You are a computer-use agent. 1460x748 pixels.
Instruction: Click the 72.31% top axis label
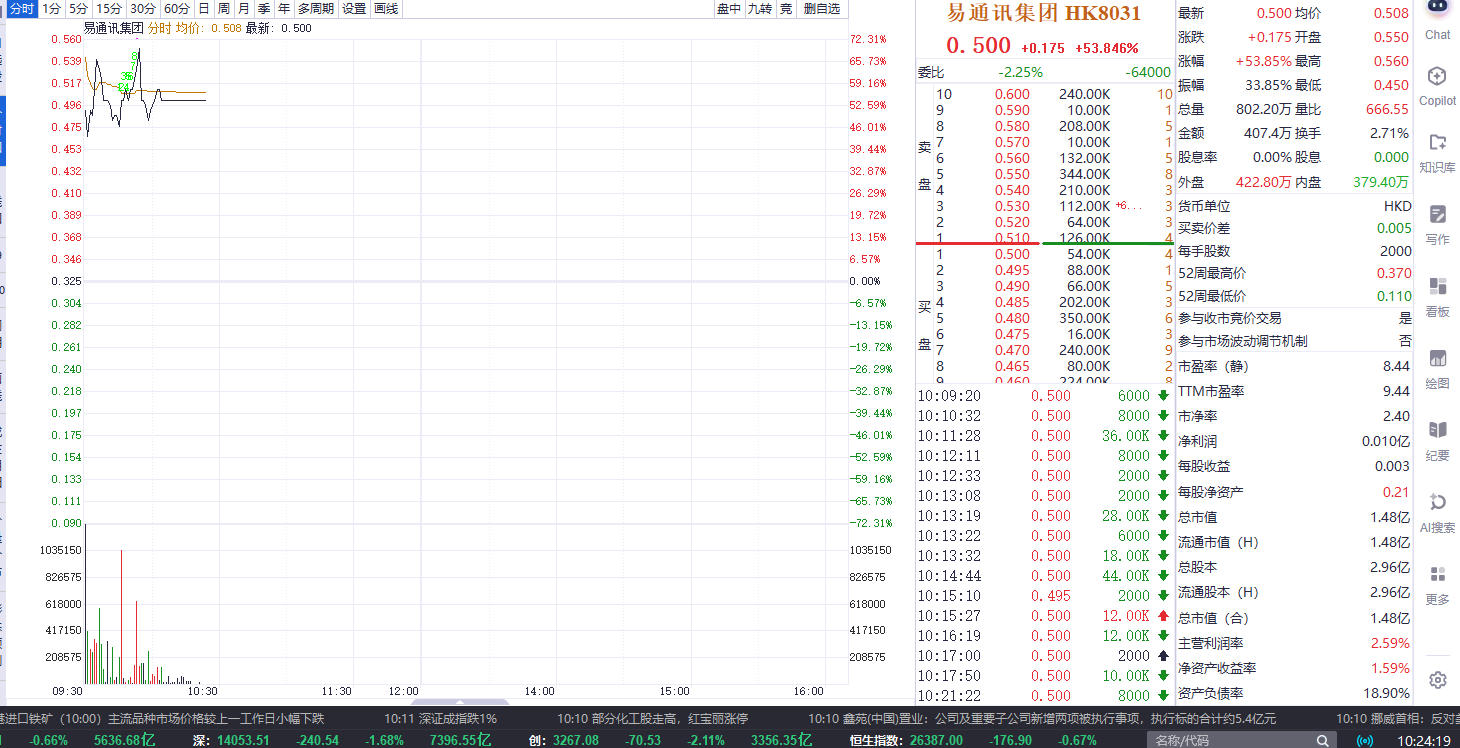(868, 40)
